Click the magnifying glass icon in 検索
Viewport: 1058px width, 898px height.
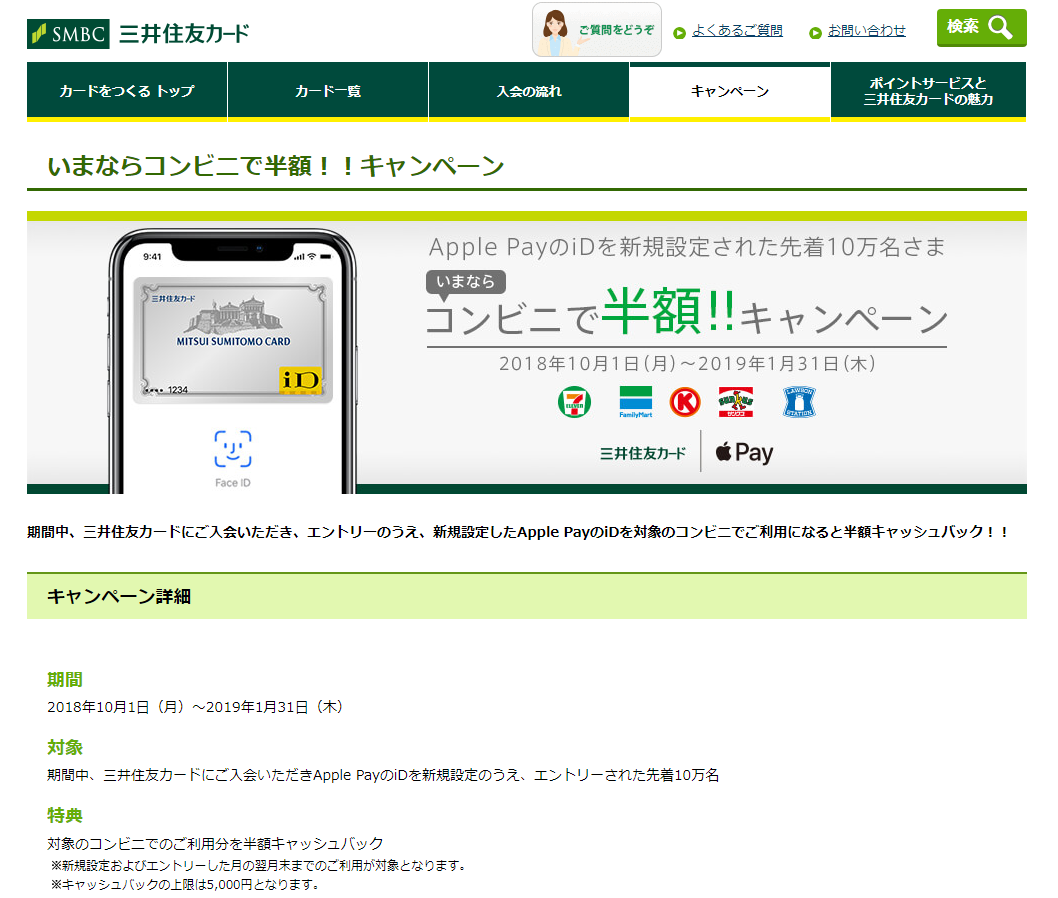coord(1001,28)
